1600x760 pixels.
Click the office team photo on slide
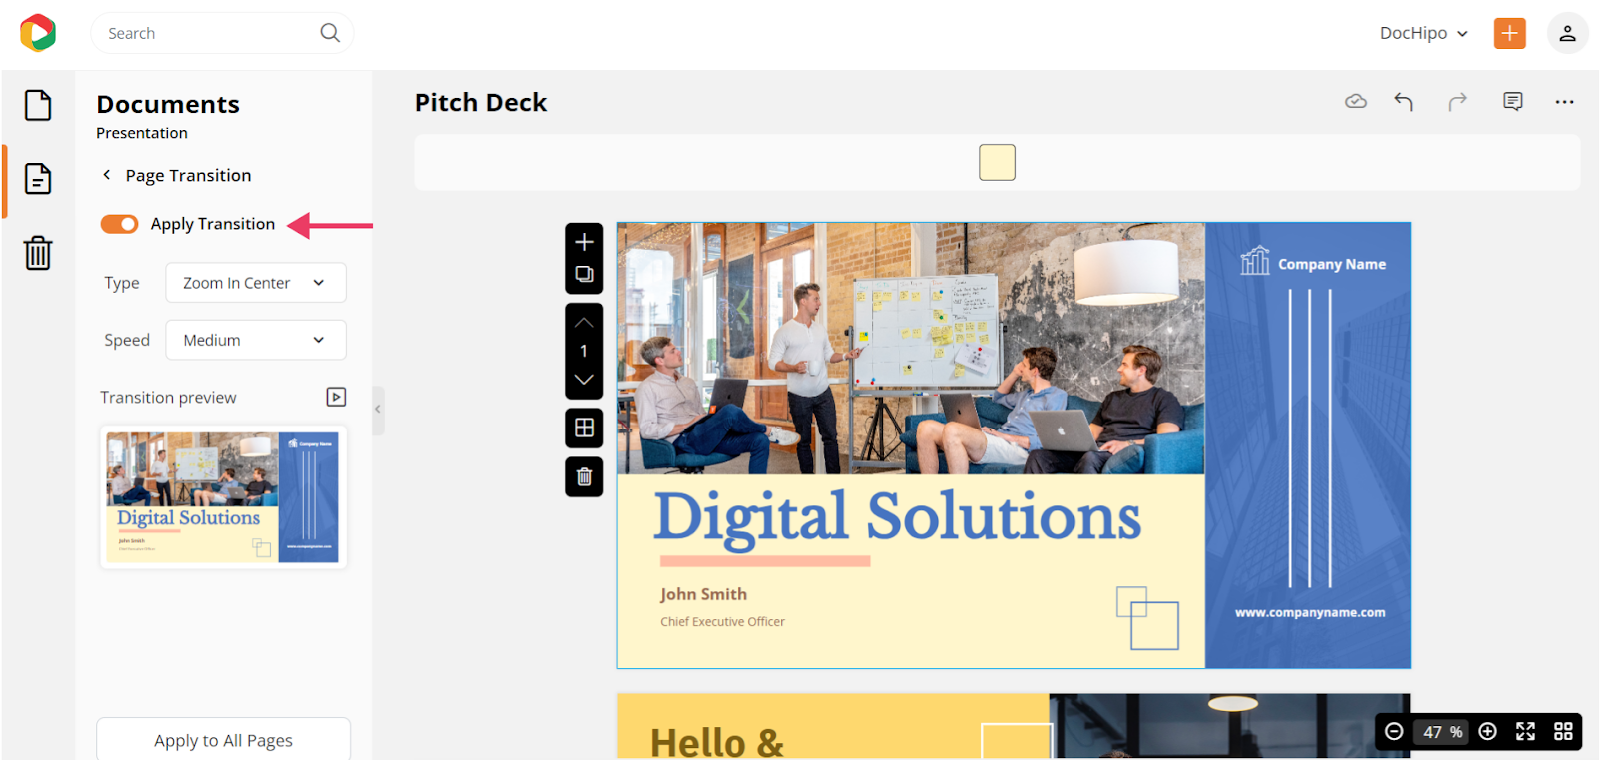point(910,348)
